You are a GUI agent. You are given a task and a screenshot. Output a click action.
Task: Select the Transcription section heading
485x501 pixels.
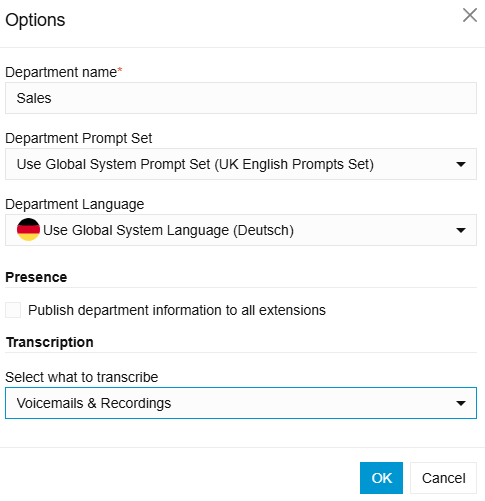pyautogui.click(x=50, y=342)
